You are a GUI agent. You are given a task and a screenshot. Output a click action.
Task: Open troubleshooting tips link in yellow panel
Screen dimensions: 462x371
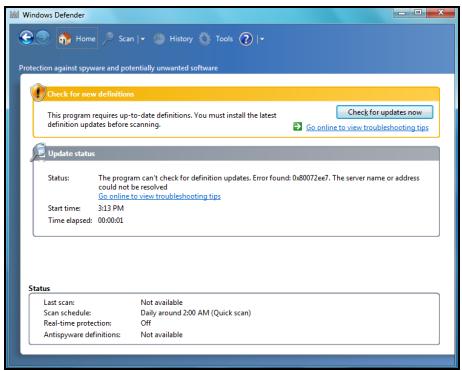[367, 127]
